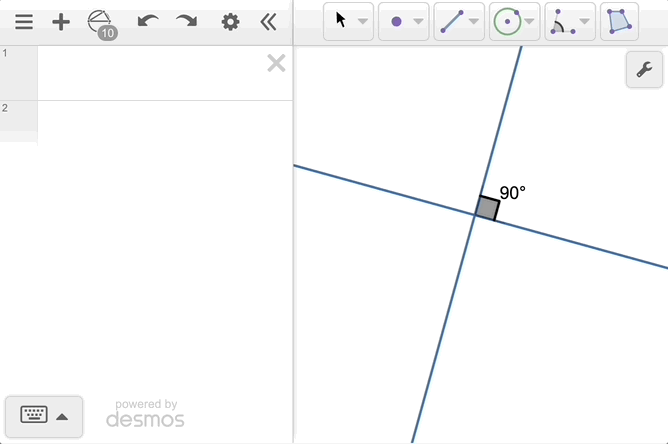Screen dimensions: 668x444
Task: Open the hamburger menu
Action: point(24,22)
